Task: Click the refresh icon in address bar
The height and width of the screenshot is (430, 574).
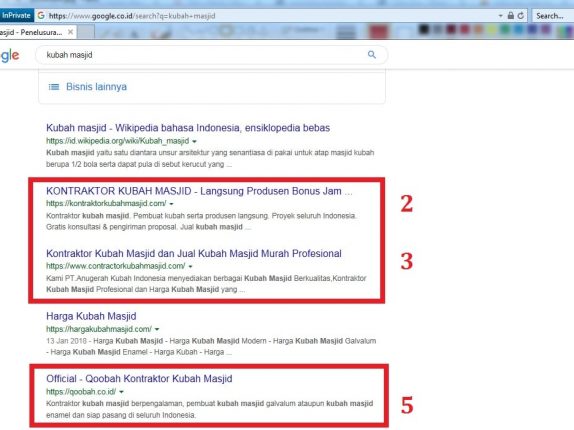Action: [520, 16]
